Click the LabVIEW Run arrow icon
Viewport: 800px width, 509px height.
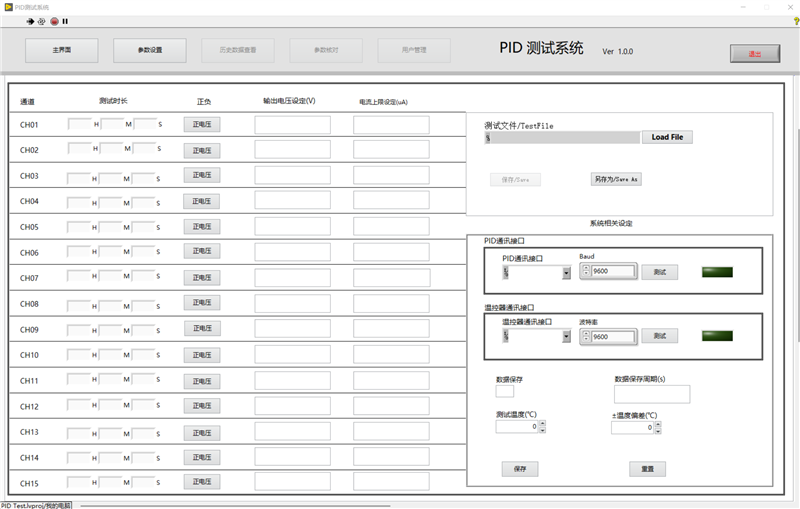click(30, 20)
